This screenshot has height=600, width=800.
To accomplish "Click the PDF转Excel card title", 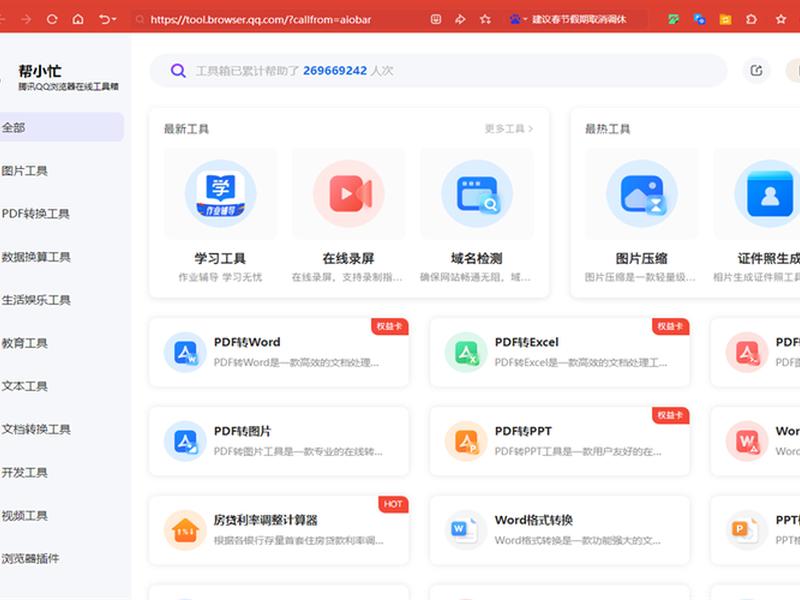I will [527, 342].
